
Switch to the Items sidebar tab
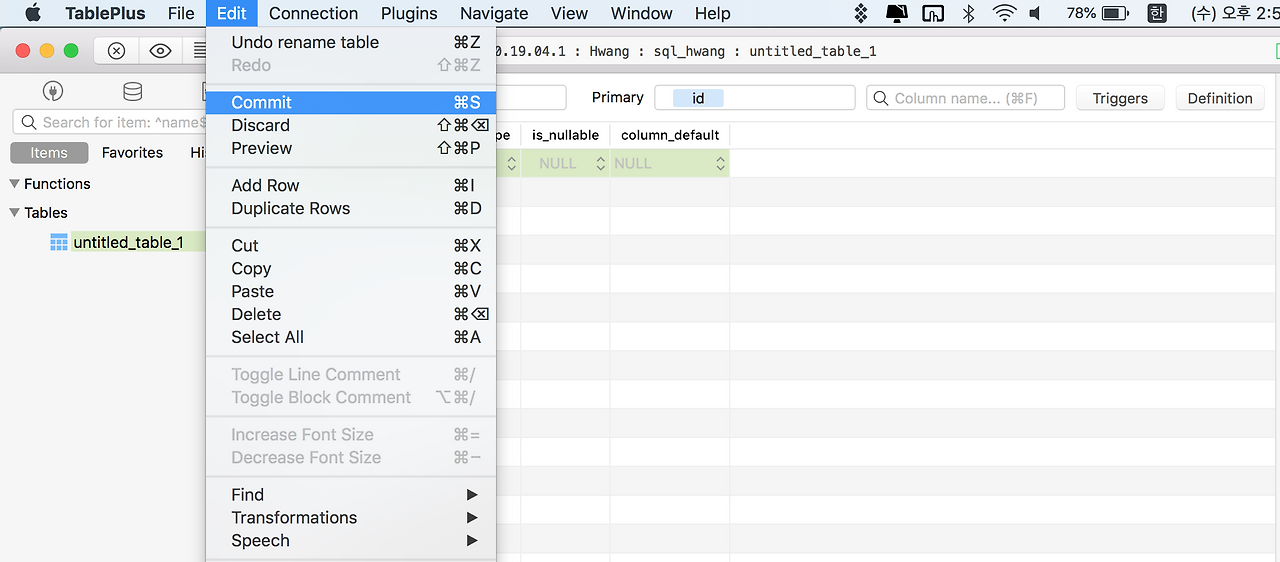coord(49,153)
